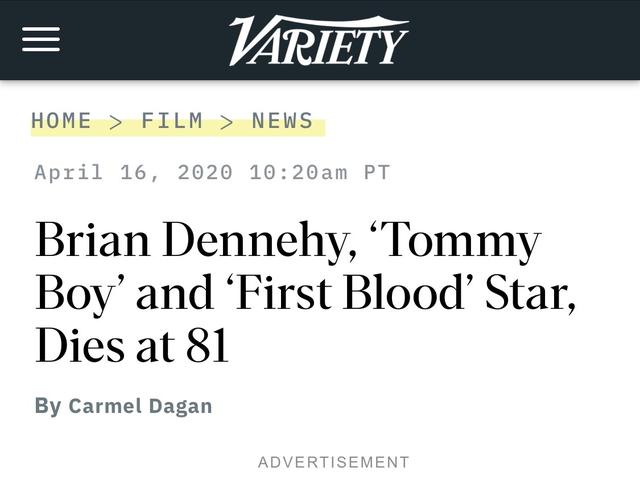
Task: Open the hamburger navigation menu
Action: click(x=41, y=39)
